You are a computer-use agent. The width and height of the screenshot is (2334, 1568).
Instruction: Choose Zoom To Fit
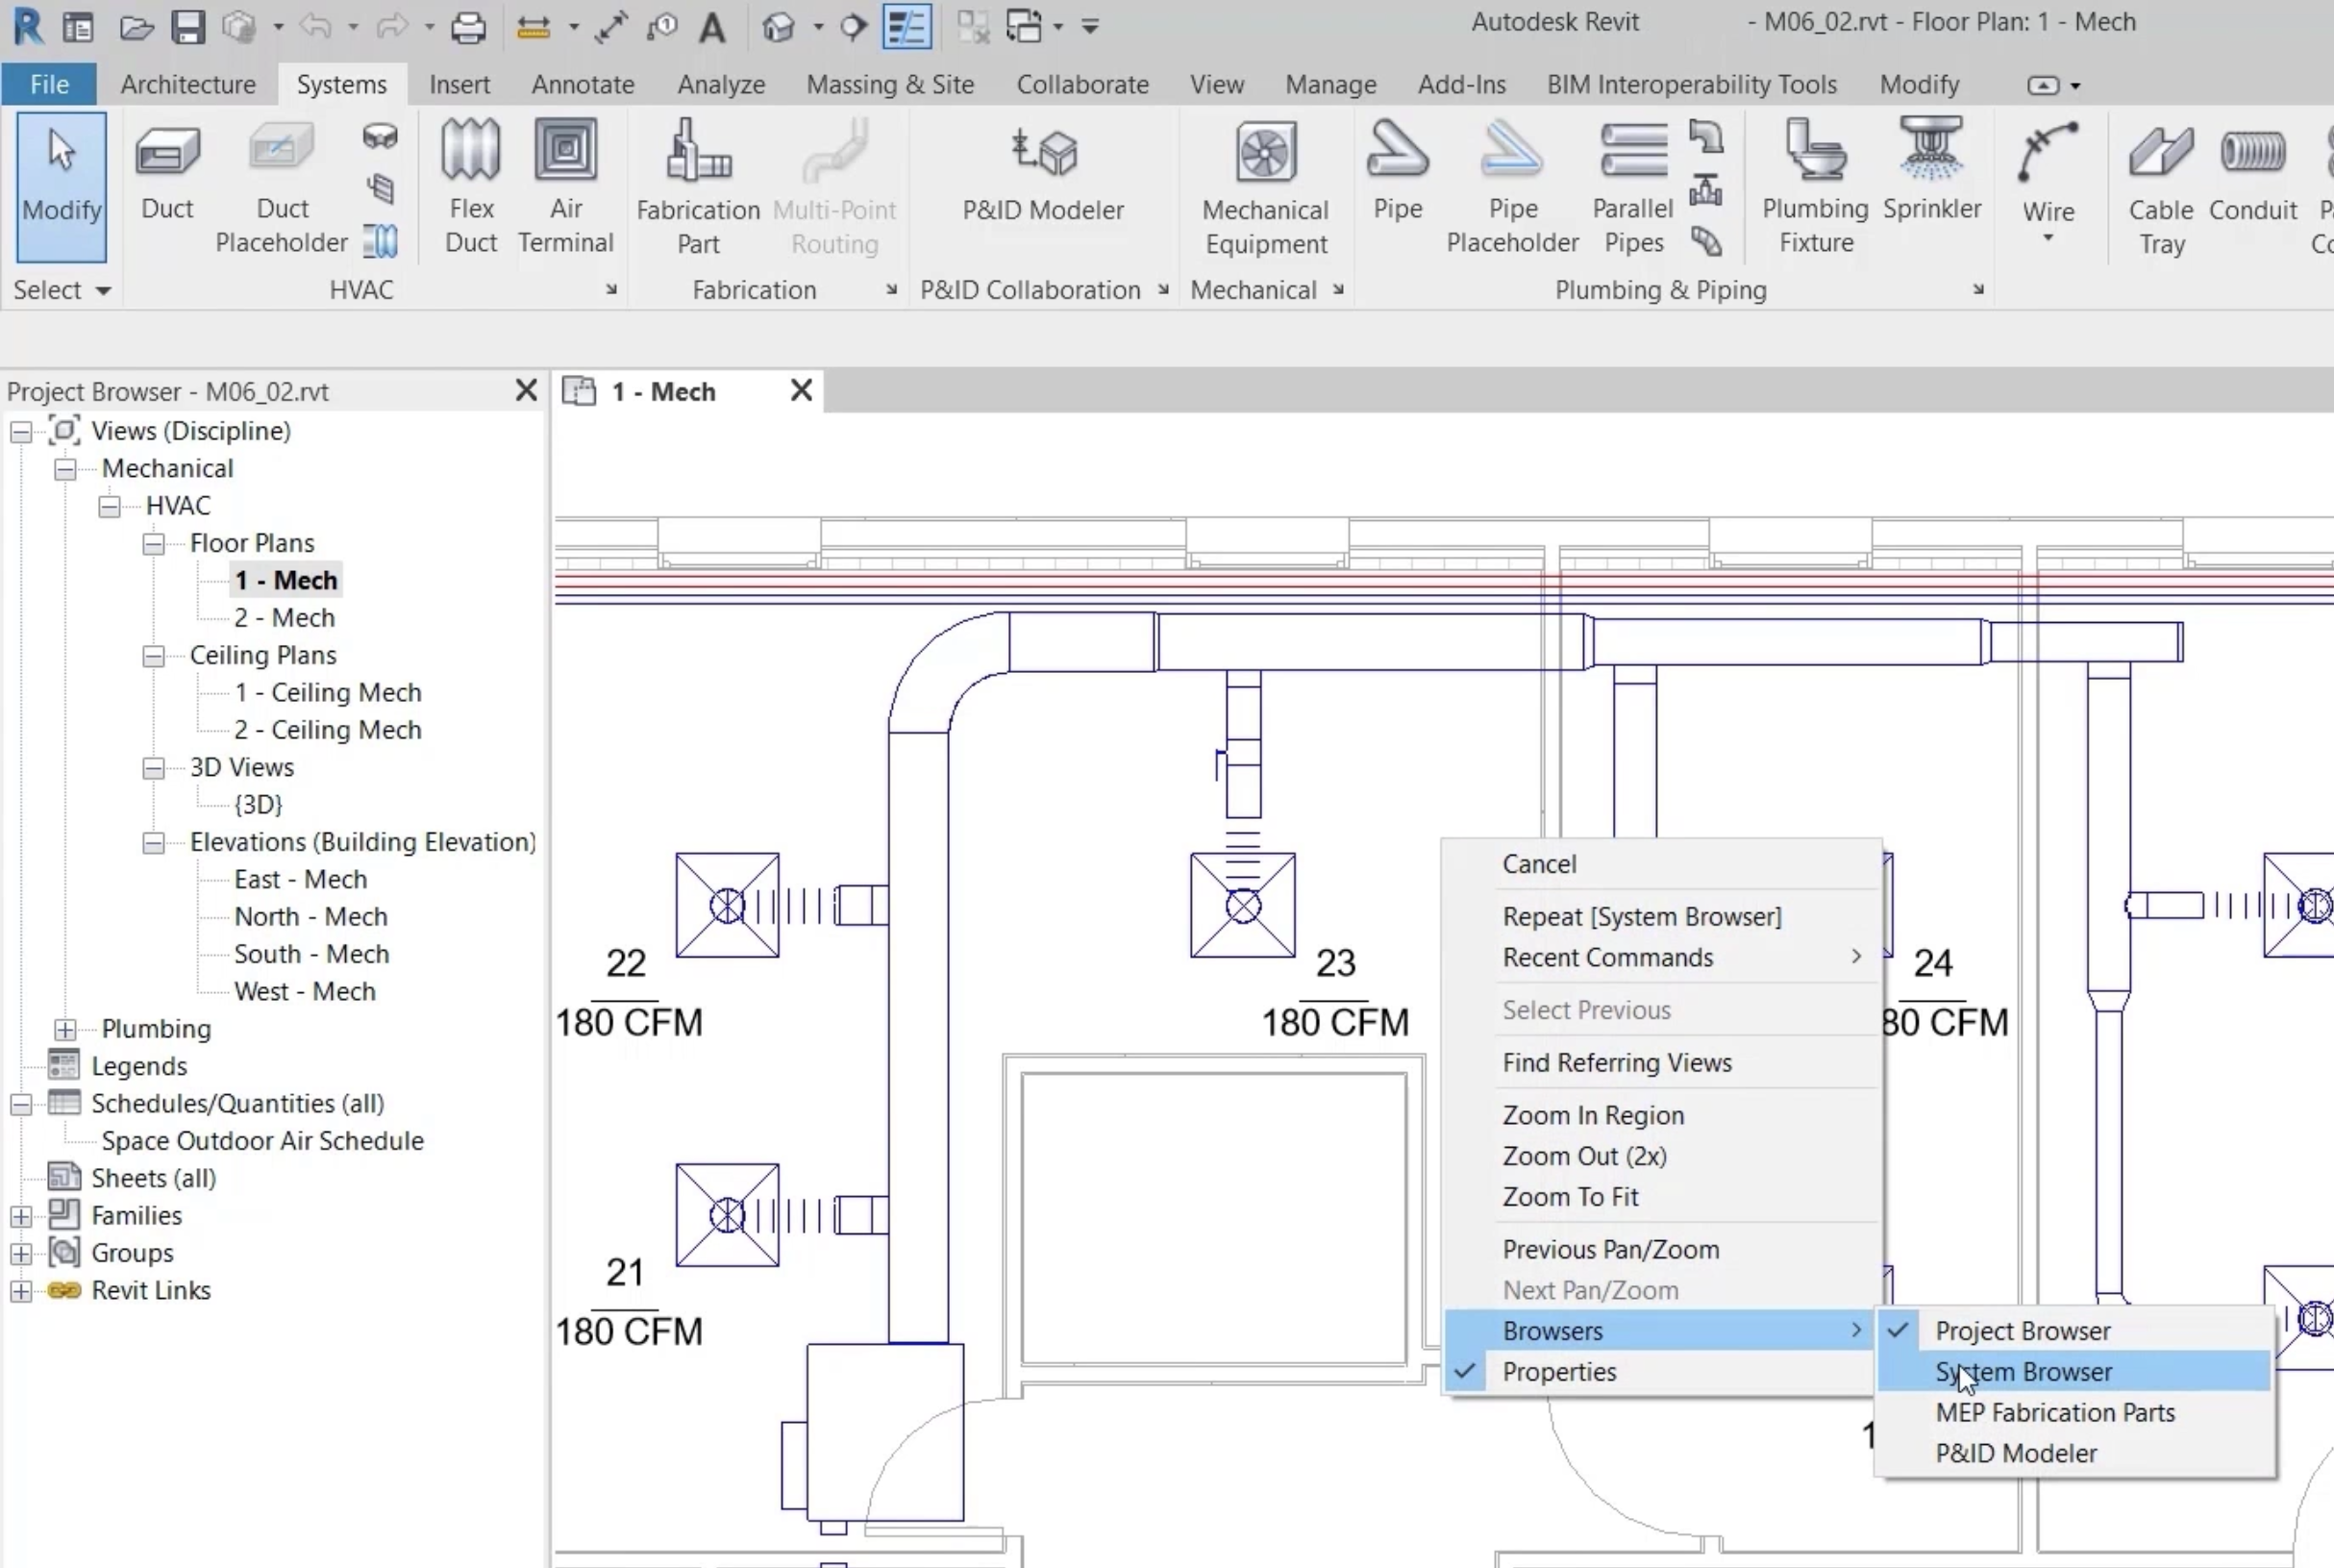(x=1661, y=1197)
